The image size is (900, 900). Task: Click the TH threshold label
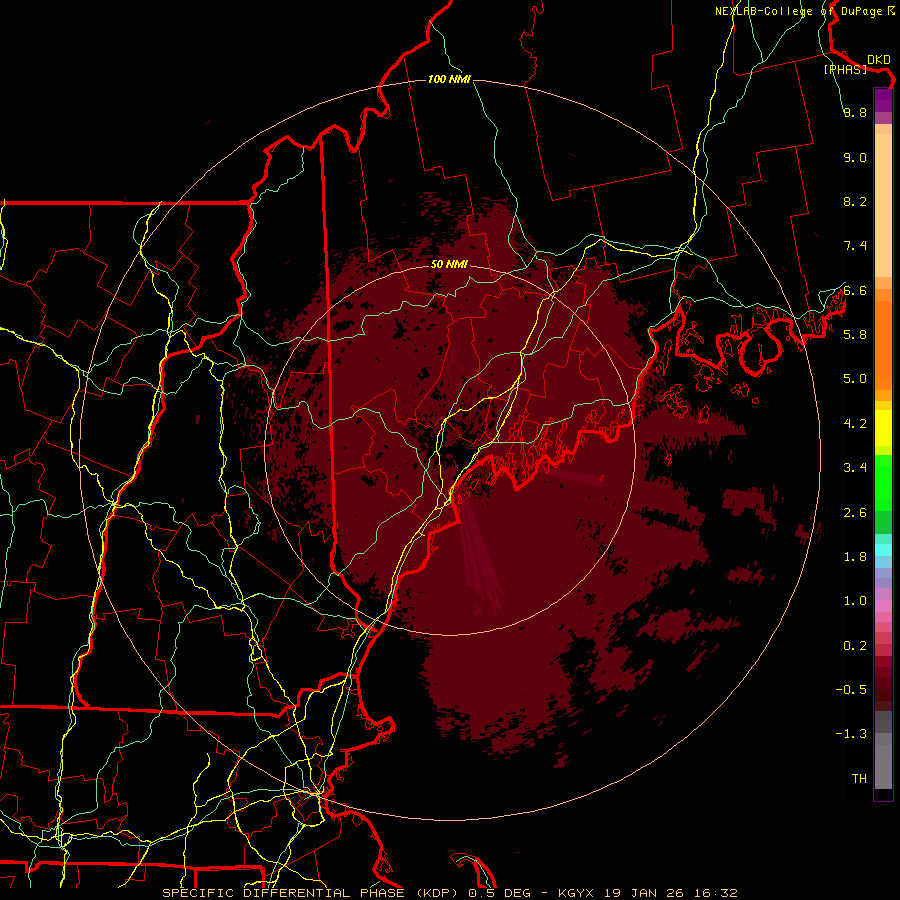click(859, 779)
